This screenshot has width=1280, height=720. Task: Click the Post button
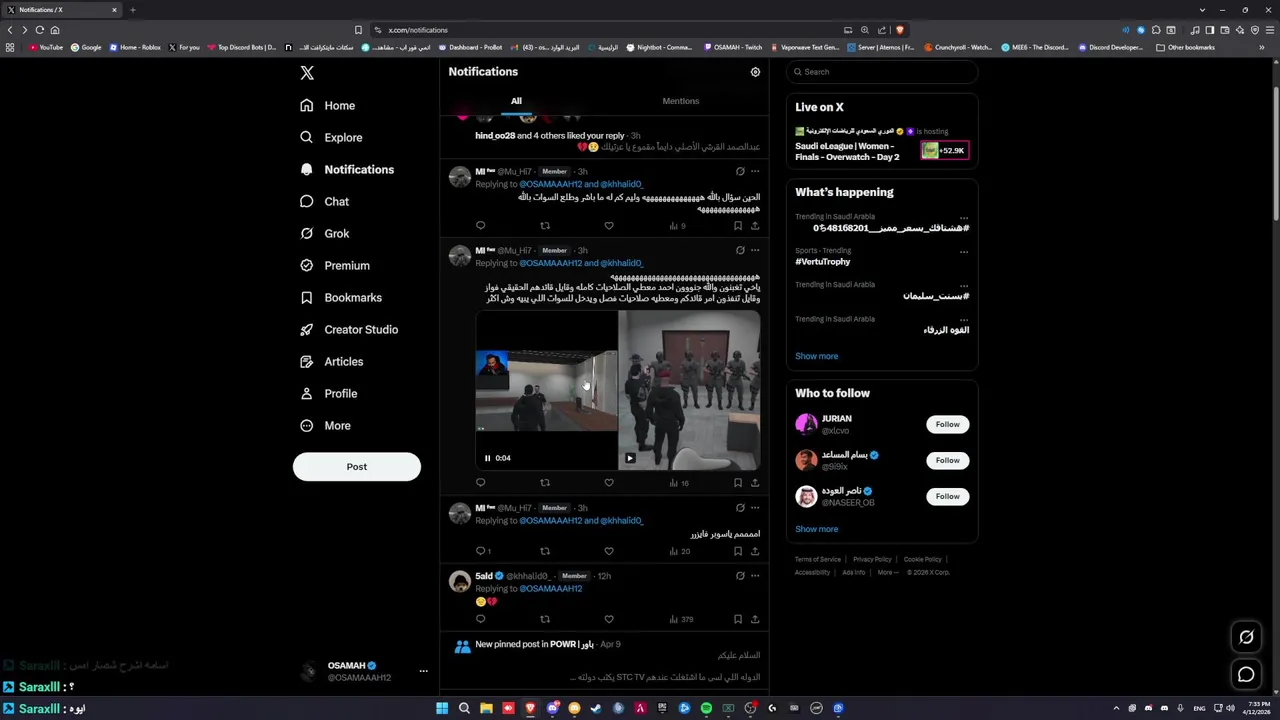(357, 467)
